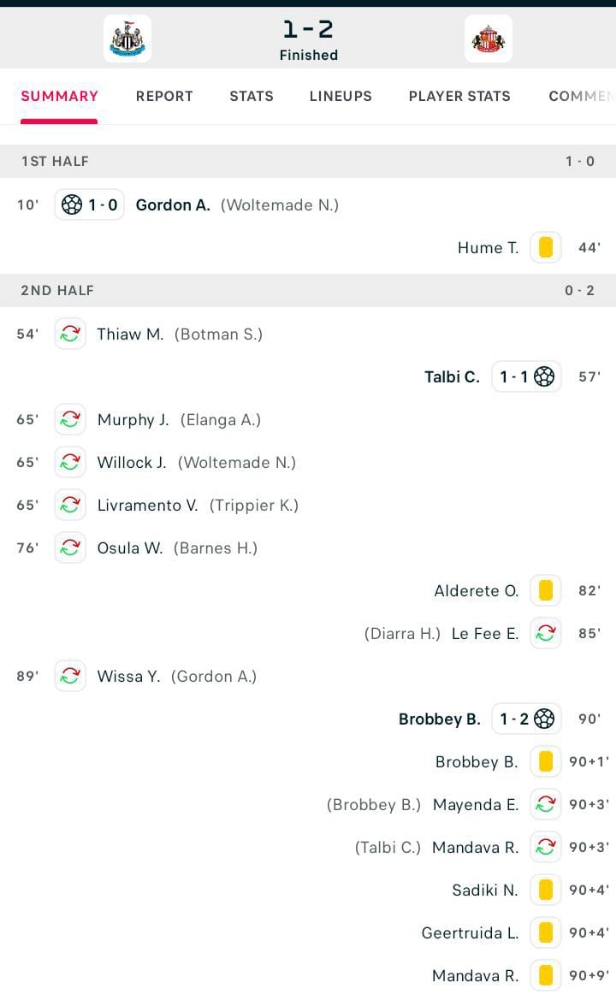The width and height of the screenshot is (616, 1000).
Task: Click the Talbi C. 1-1 goal icon
Action: click(544, 377)
